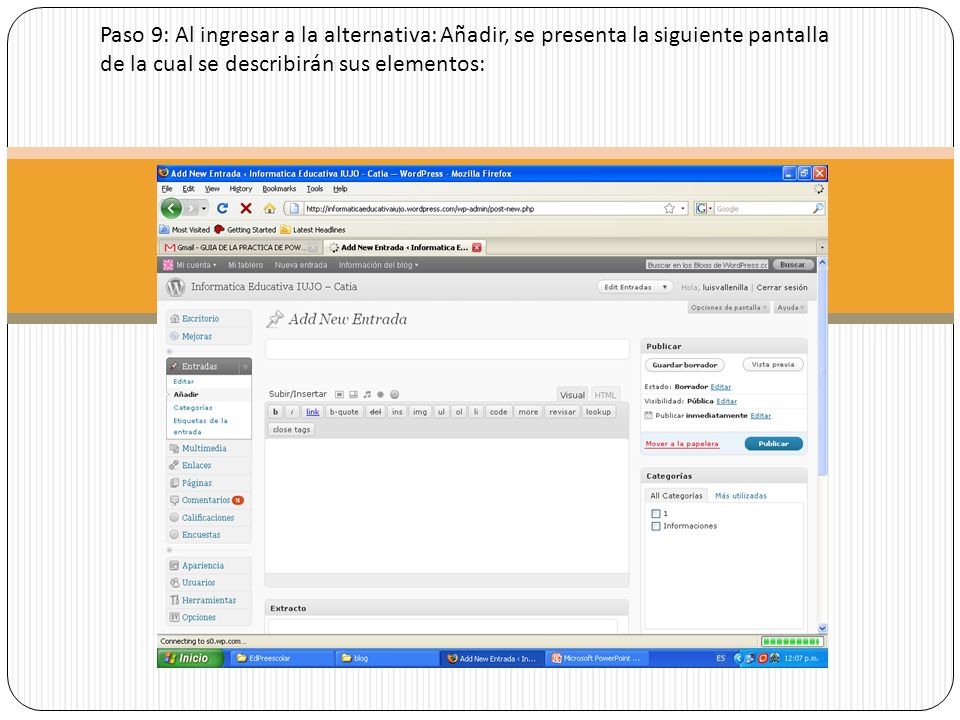Insert link with the link quicktag

[312, 412]
